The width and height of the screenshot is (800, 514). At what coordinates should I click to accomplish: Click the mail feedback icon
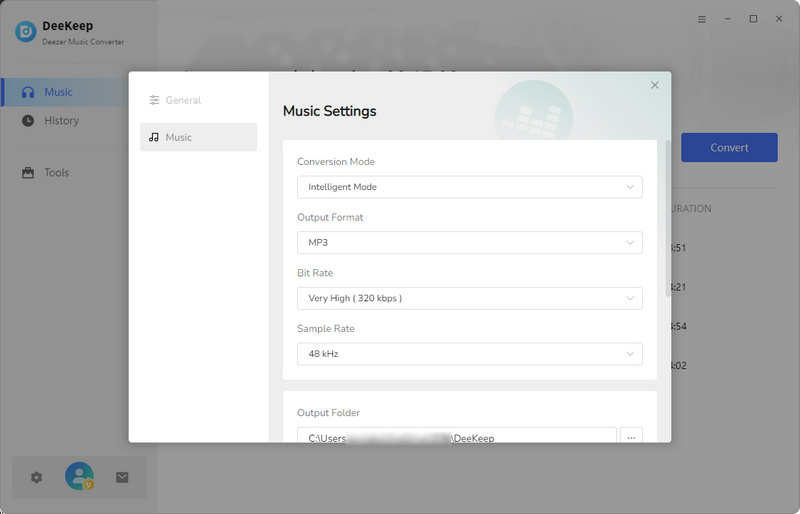(122, 477)
